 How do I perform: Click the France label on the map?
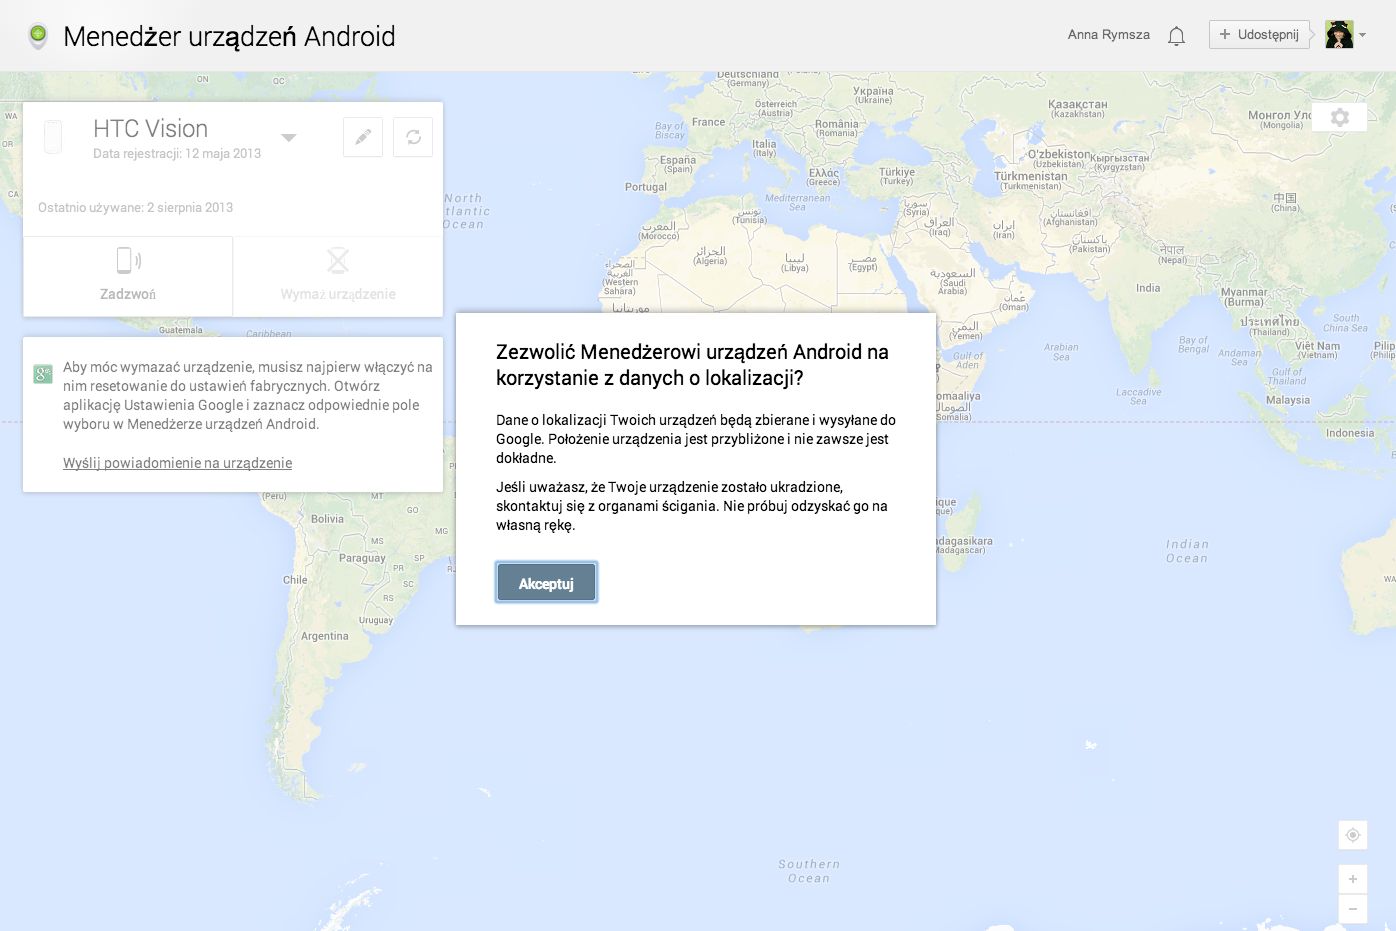point(709,122)
